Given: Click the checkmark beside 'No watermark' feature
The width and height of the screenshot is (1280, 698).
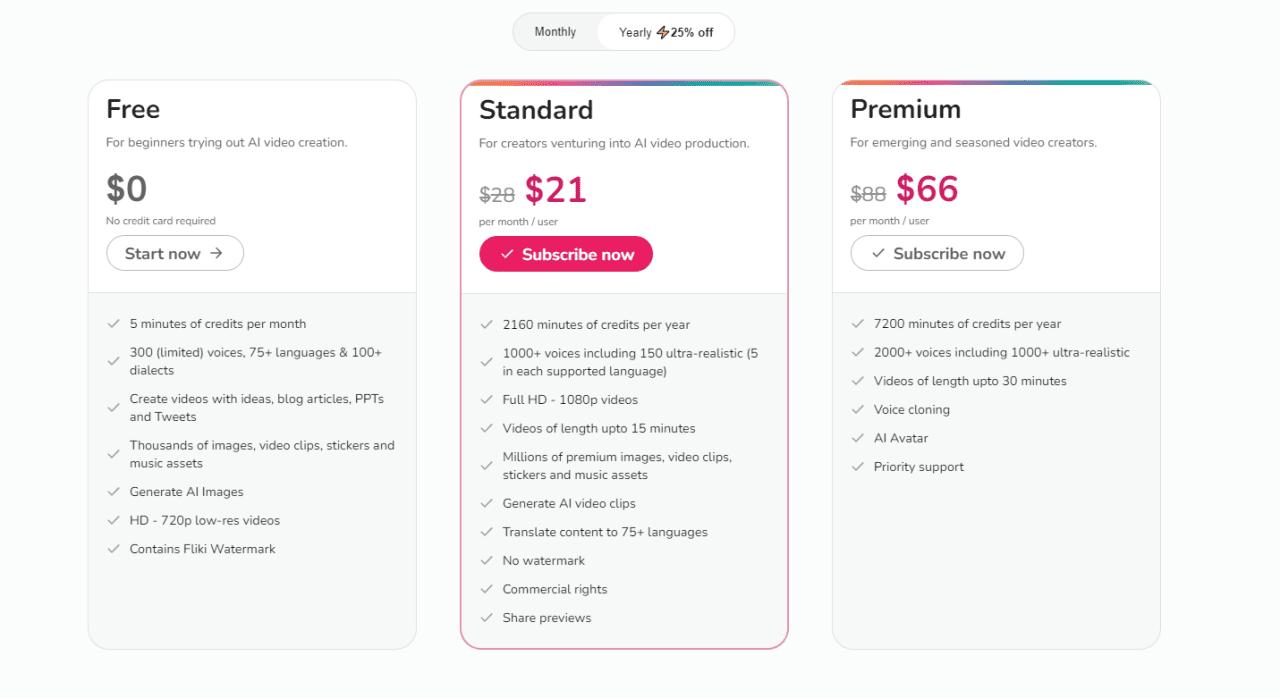Looking at the screenshot, I should pyautogui.click(x=485, y=560).
